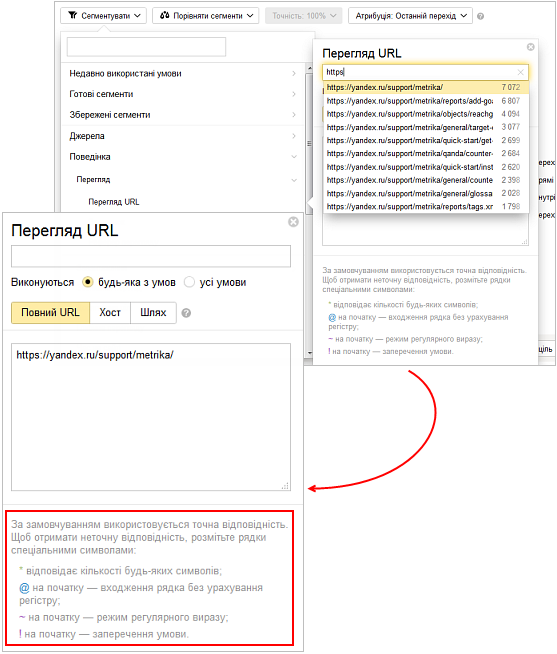This screenshot has height=654, width=557.
Task: Select suggestion with general/counte
Action: pyautogui.click(x=426, y=180)
